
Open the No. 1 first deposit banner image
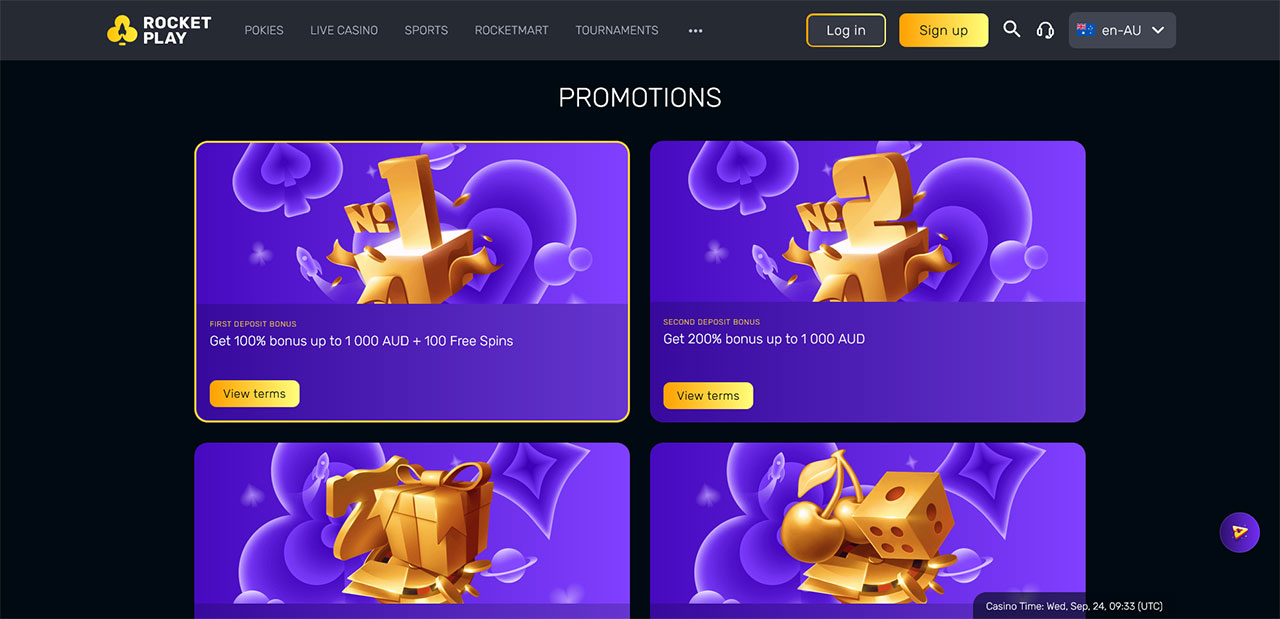412,222
